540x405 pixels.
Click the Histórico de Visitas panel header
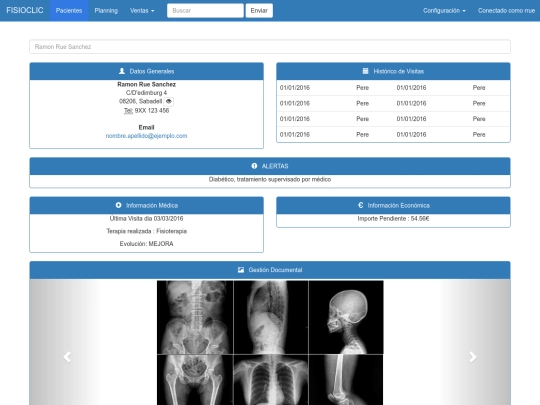click(393, 71)
